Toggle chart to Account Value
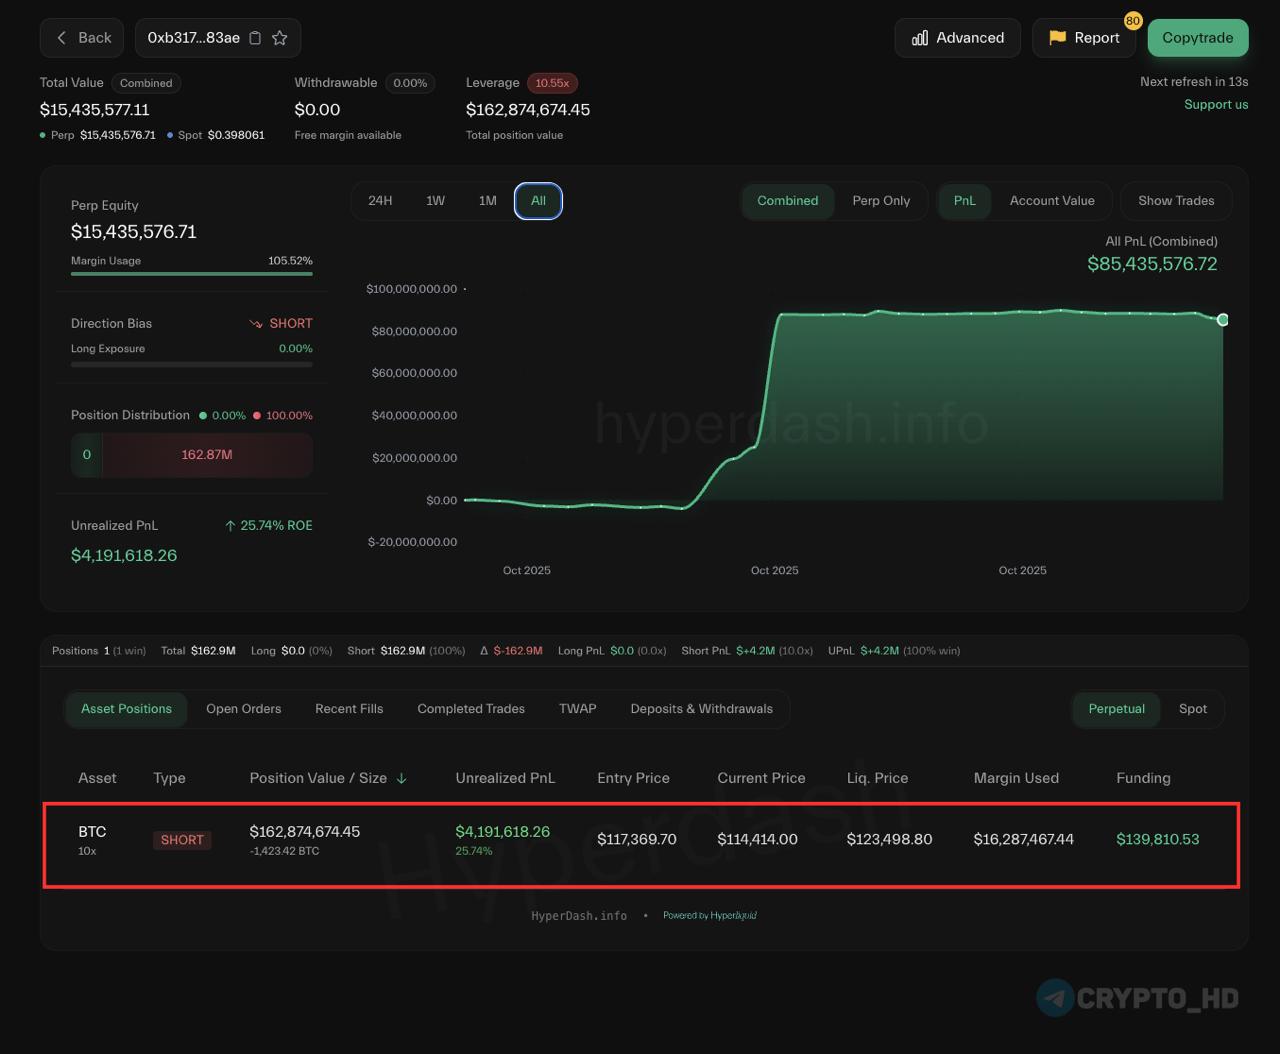This screenshot has width=1280, height=1054. pyautogui.click(x=1051, y=201)
